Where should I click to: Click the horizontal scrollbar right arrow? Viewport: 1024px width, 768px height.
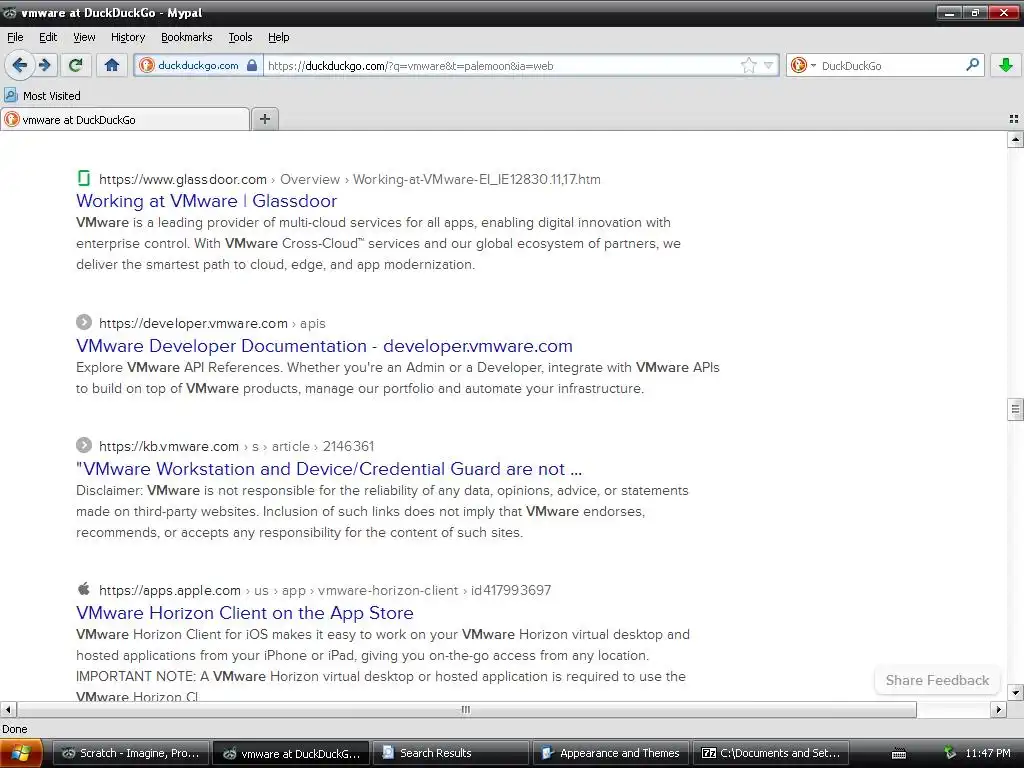pos(998,709)
